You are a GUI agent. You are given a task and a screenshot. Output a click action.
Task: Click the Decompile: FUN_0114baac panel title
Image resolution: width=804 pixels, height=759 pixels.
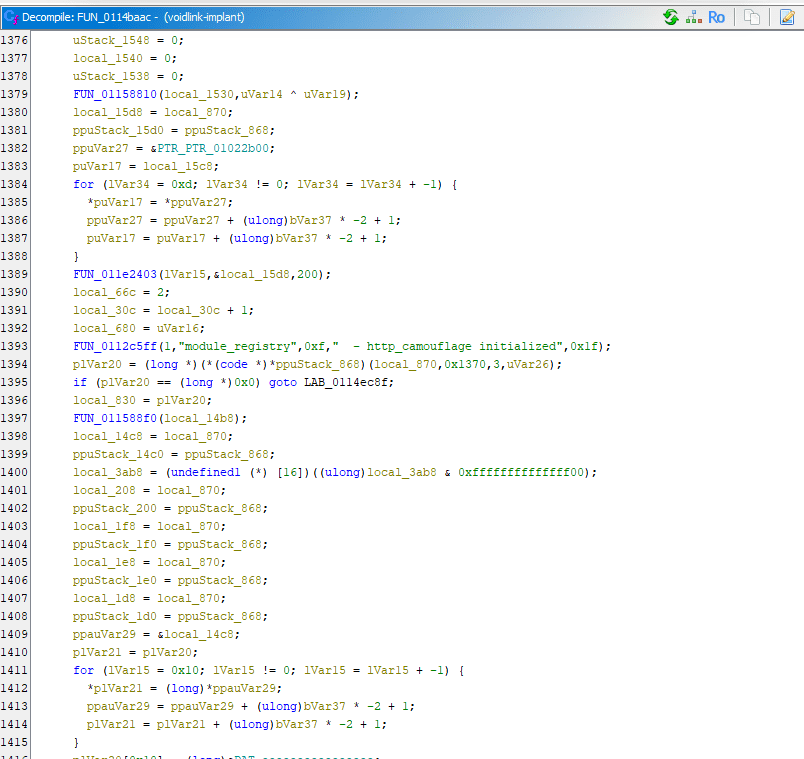(133, 17)
